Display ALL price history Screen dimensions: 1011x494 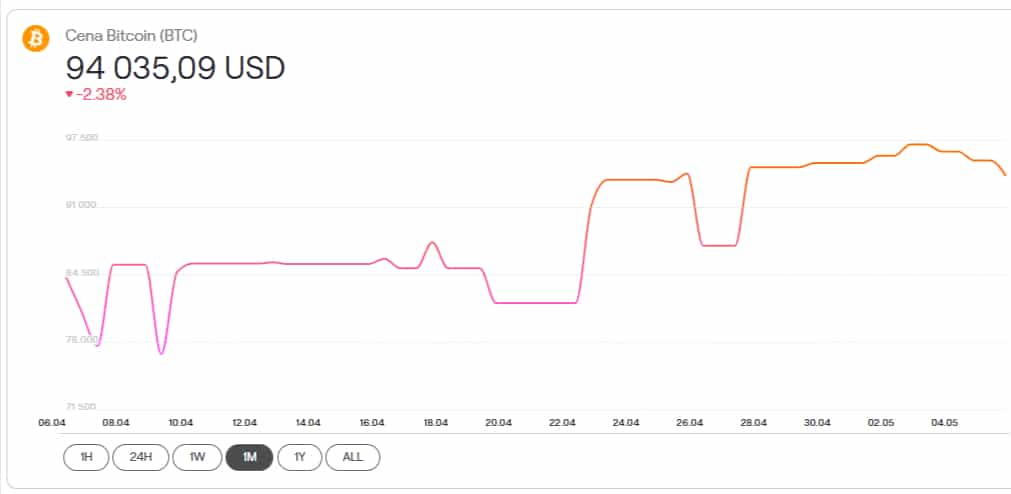tap(352, 457)
